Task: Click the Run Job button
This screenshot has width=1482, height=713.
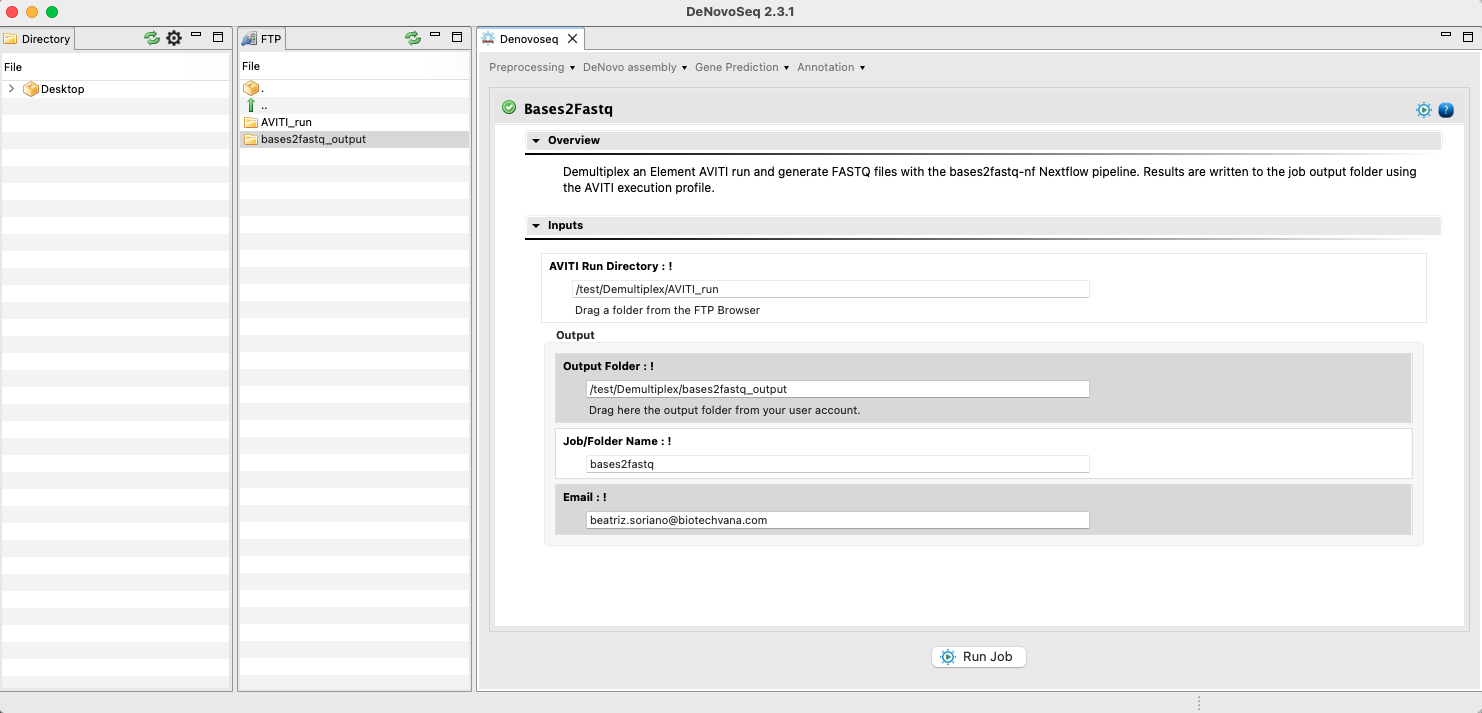Action: pos(979,657)
